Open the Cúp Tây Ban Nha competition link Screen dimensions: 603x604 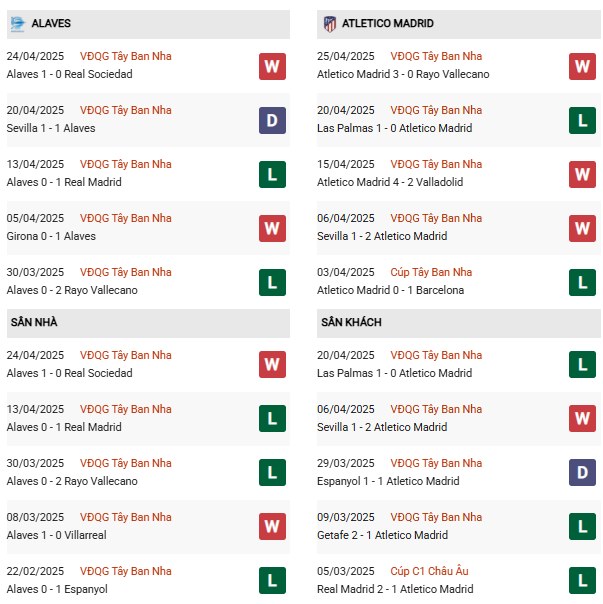click(431, 272)
